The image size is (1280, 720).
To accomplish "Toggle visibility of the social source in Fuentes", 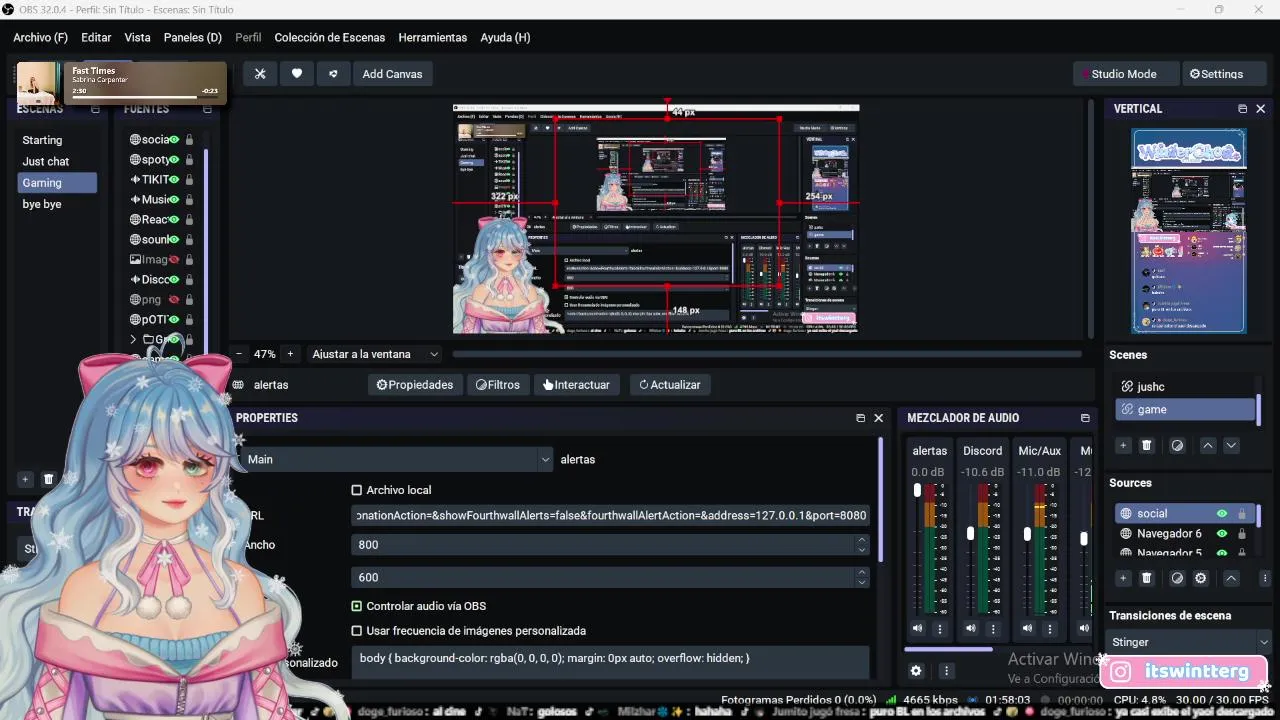I will pos(174,140).
